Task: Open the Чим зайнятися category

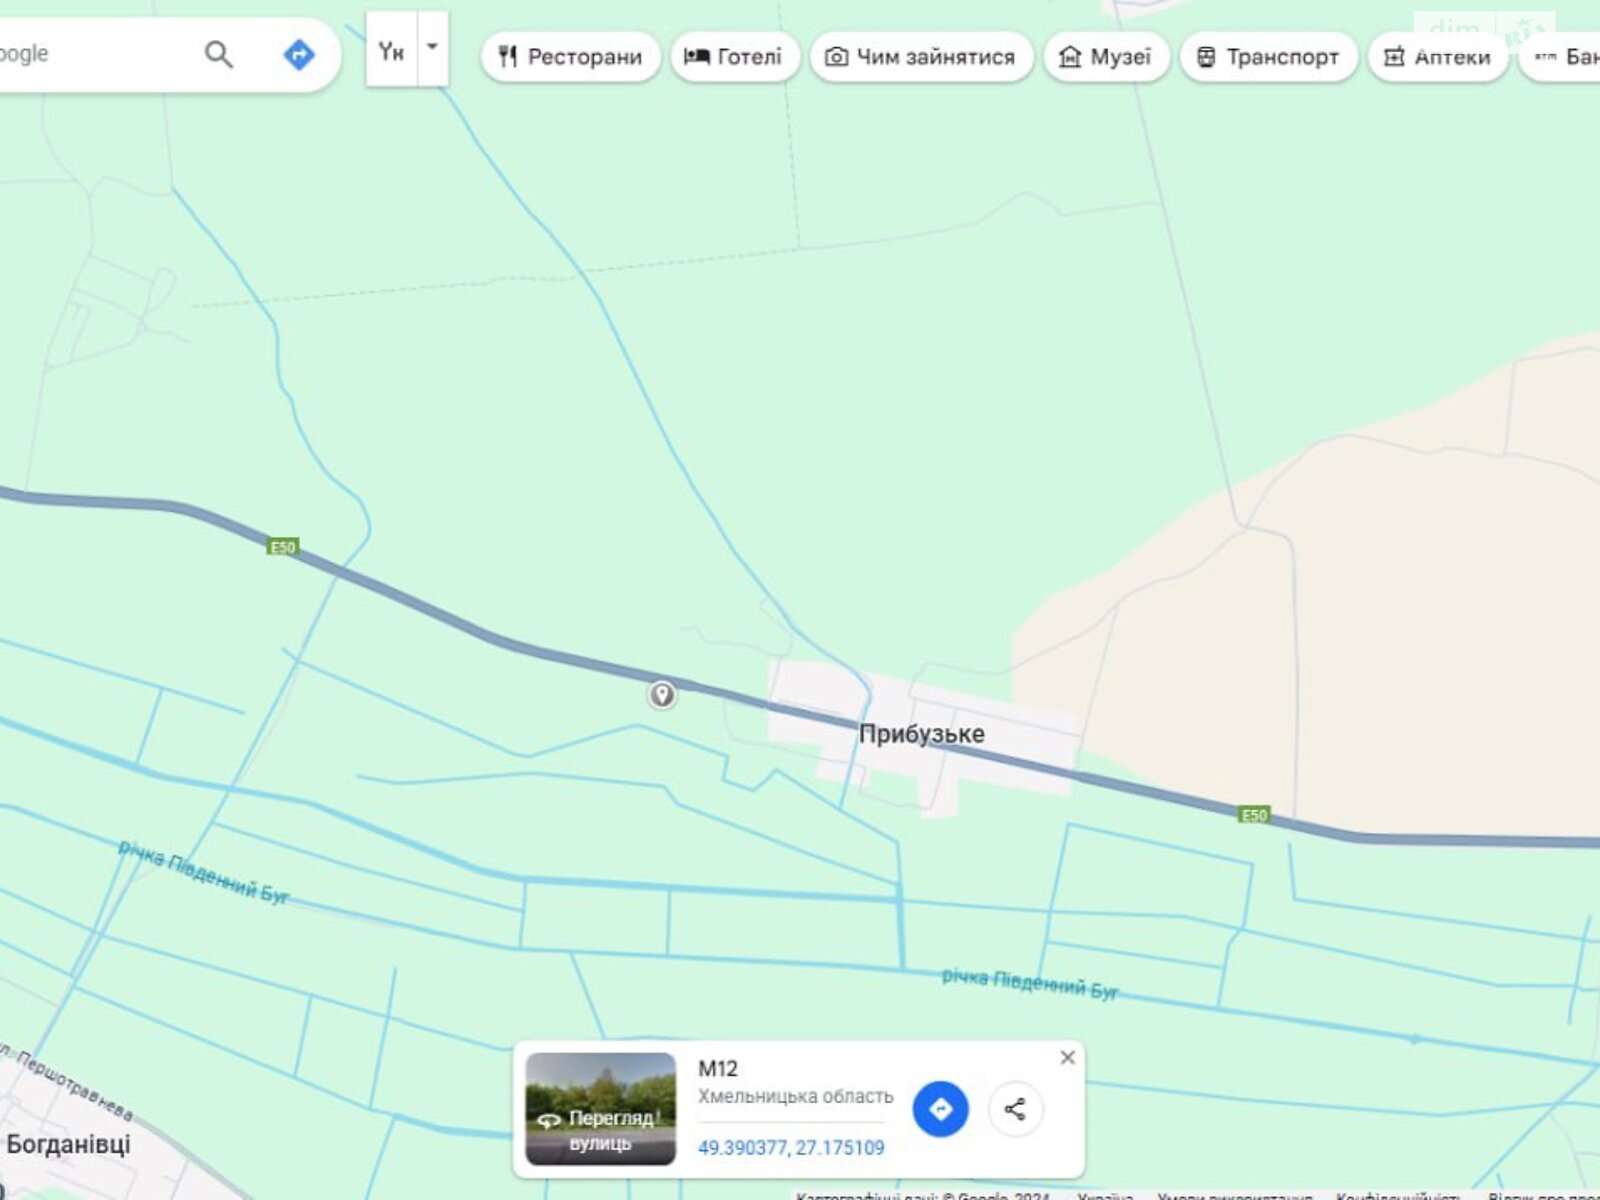Action: [921, 57]
